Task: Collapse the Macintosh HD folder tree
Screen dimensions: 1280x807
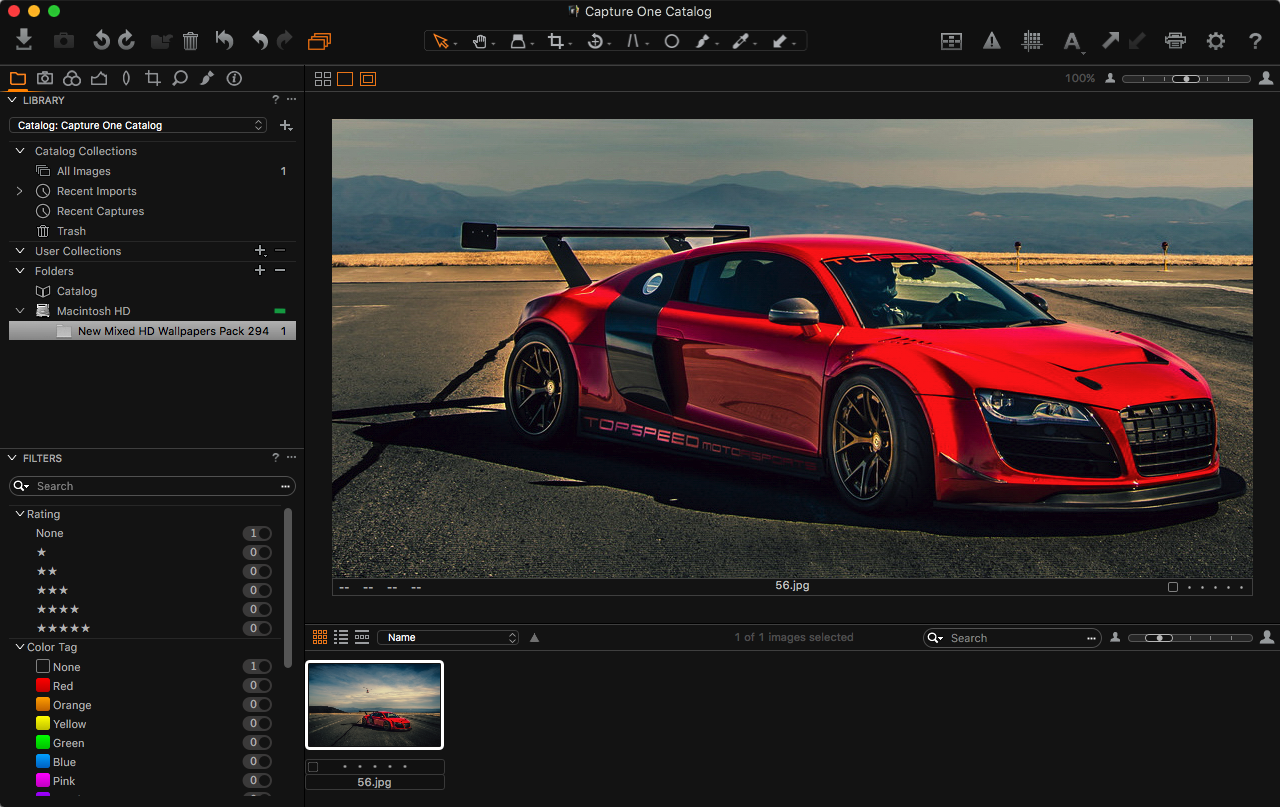Action: [20, 311]
